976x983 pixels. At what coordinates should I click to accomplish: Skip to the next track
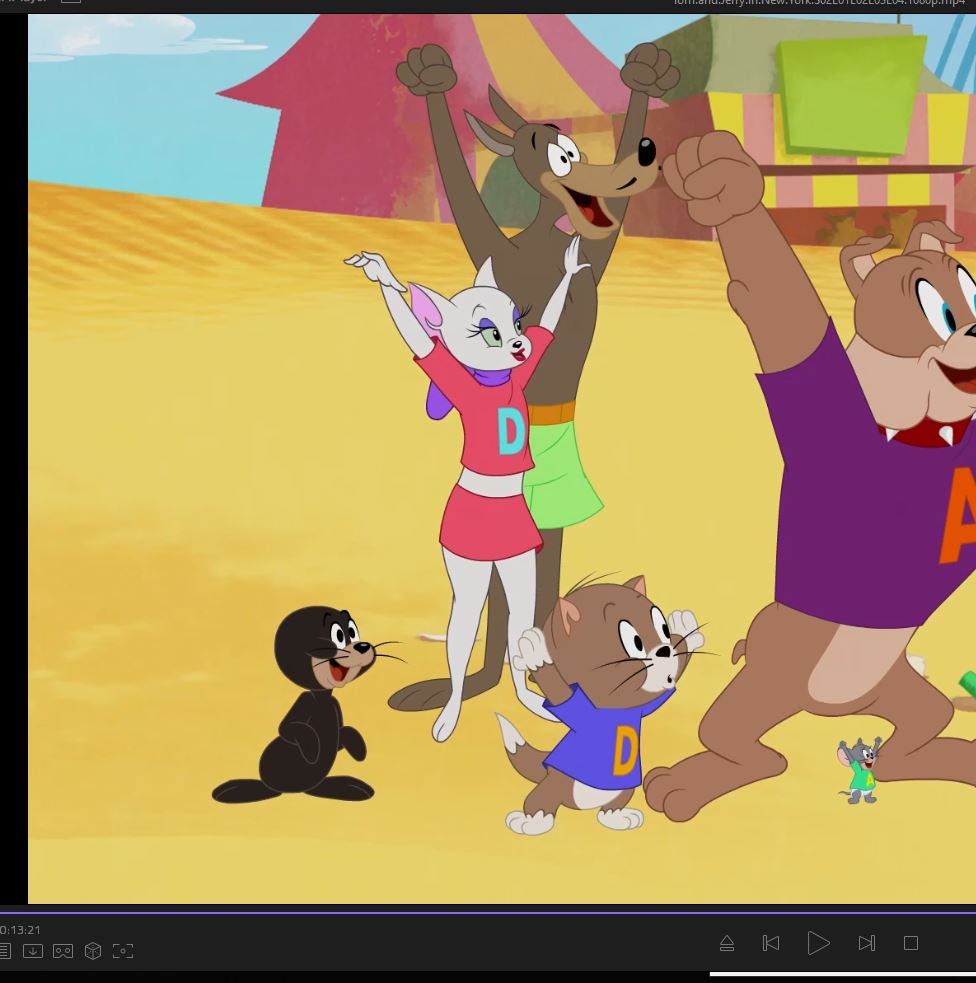(866, 943)
